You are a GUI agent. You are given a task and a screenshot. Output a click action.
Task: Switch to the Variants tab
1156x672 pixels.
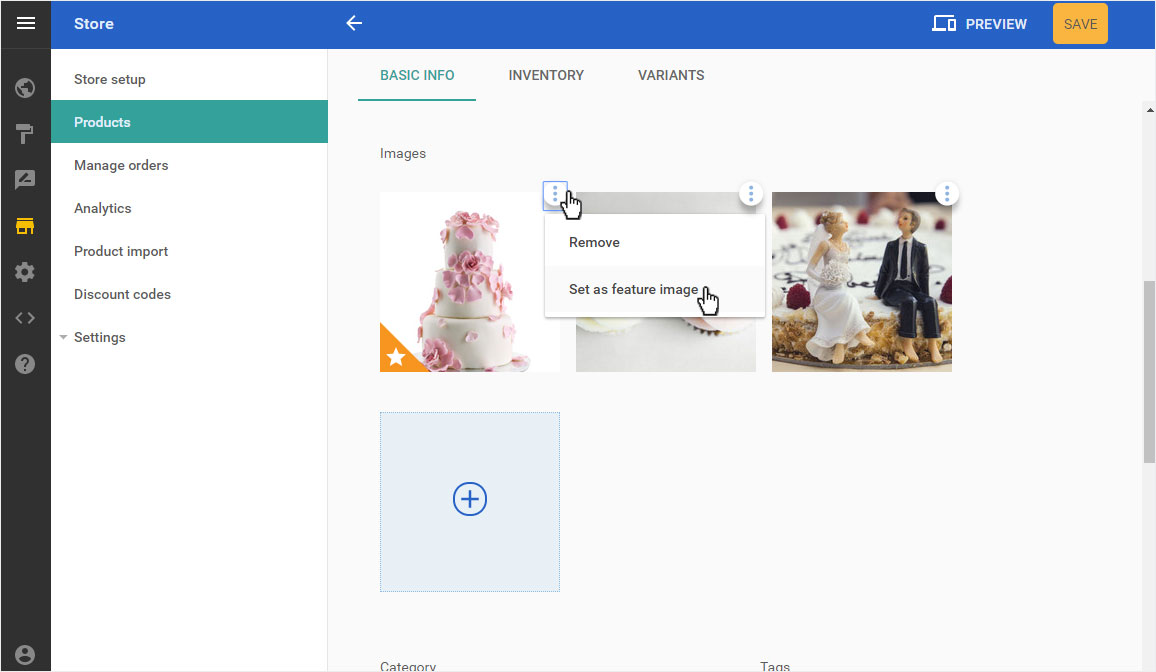[671, 75]
